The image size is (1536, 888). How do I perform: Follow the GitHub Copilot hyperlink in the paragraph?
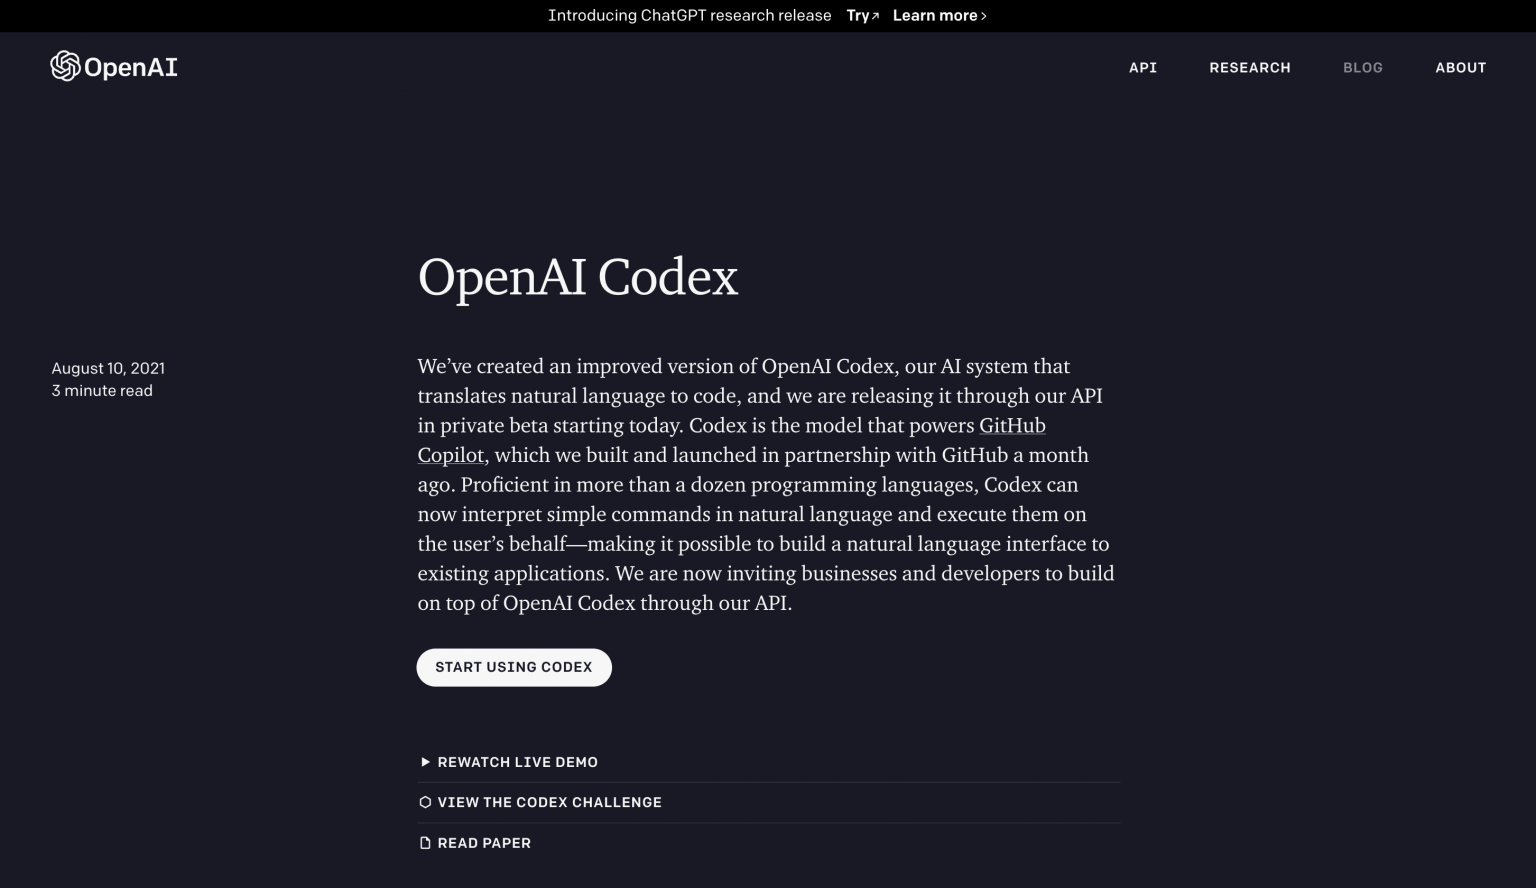[x=1011, y=426]
